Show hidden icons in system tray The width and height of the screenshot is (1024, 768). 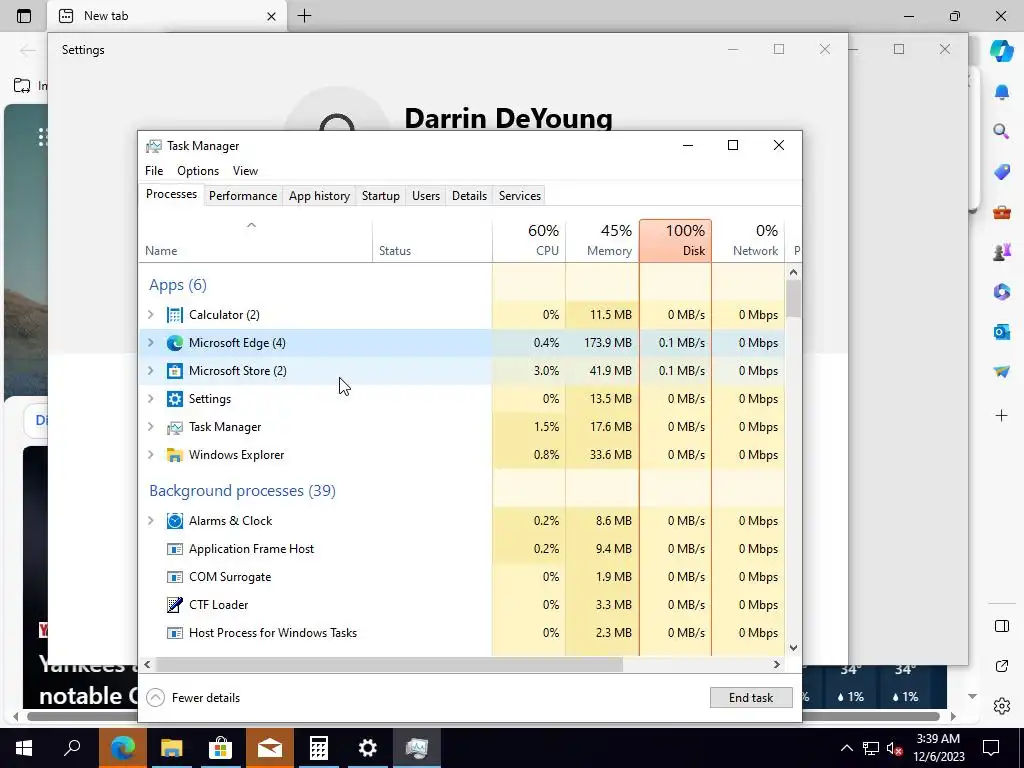846,748
